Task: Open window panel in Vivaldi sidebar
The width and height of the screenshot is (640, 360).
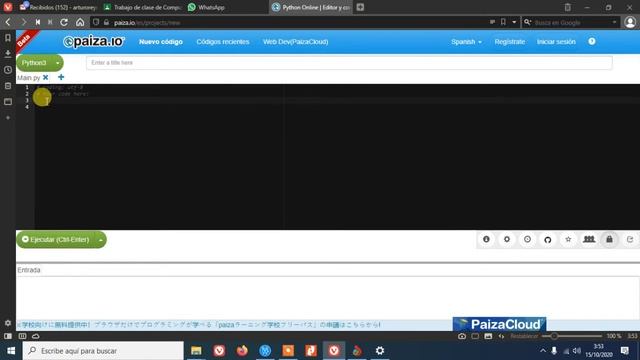Action: [x=8, y=102]
